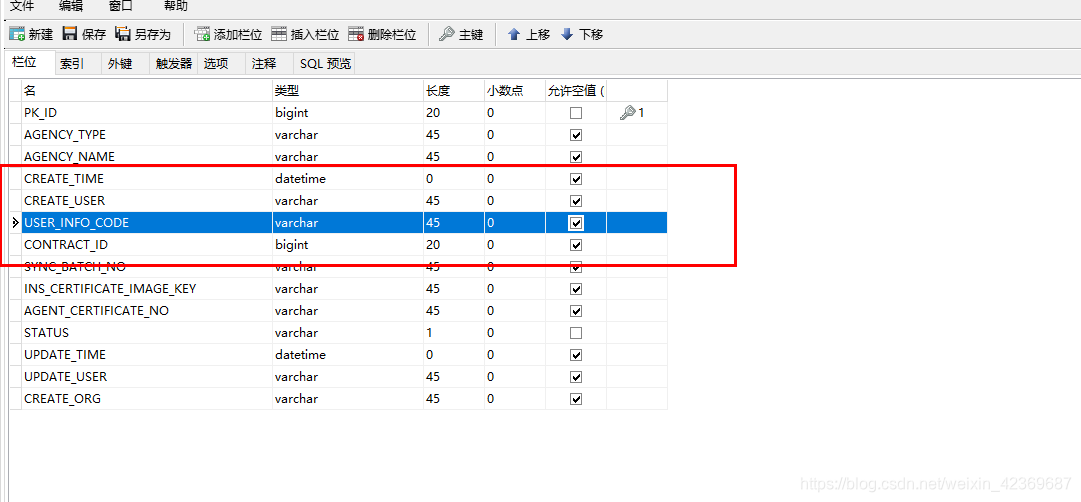Image resolution: width=1081 pixels, height=502 pixels.
Task: Toggle allow-null checkbox for CREATE_USER
Action: 576,201
